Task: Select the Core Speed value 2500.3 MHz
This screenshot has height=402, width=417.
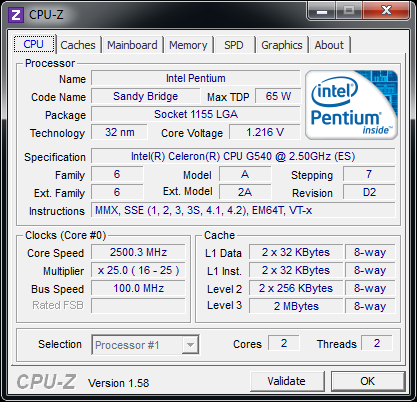Action: pyautogui.click(x=138, y=252)
